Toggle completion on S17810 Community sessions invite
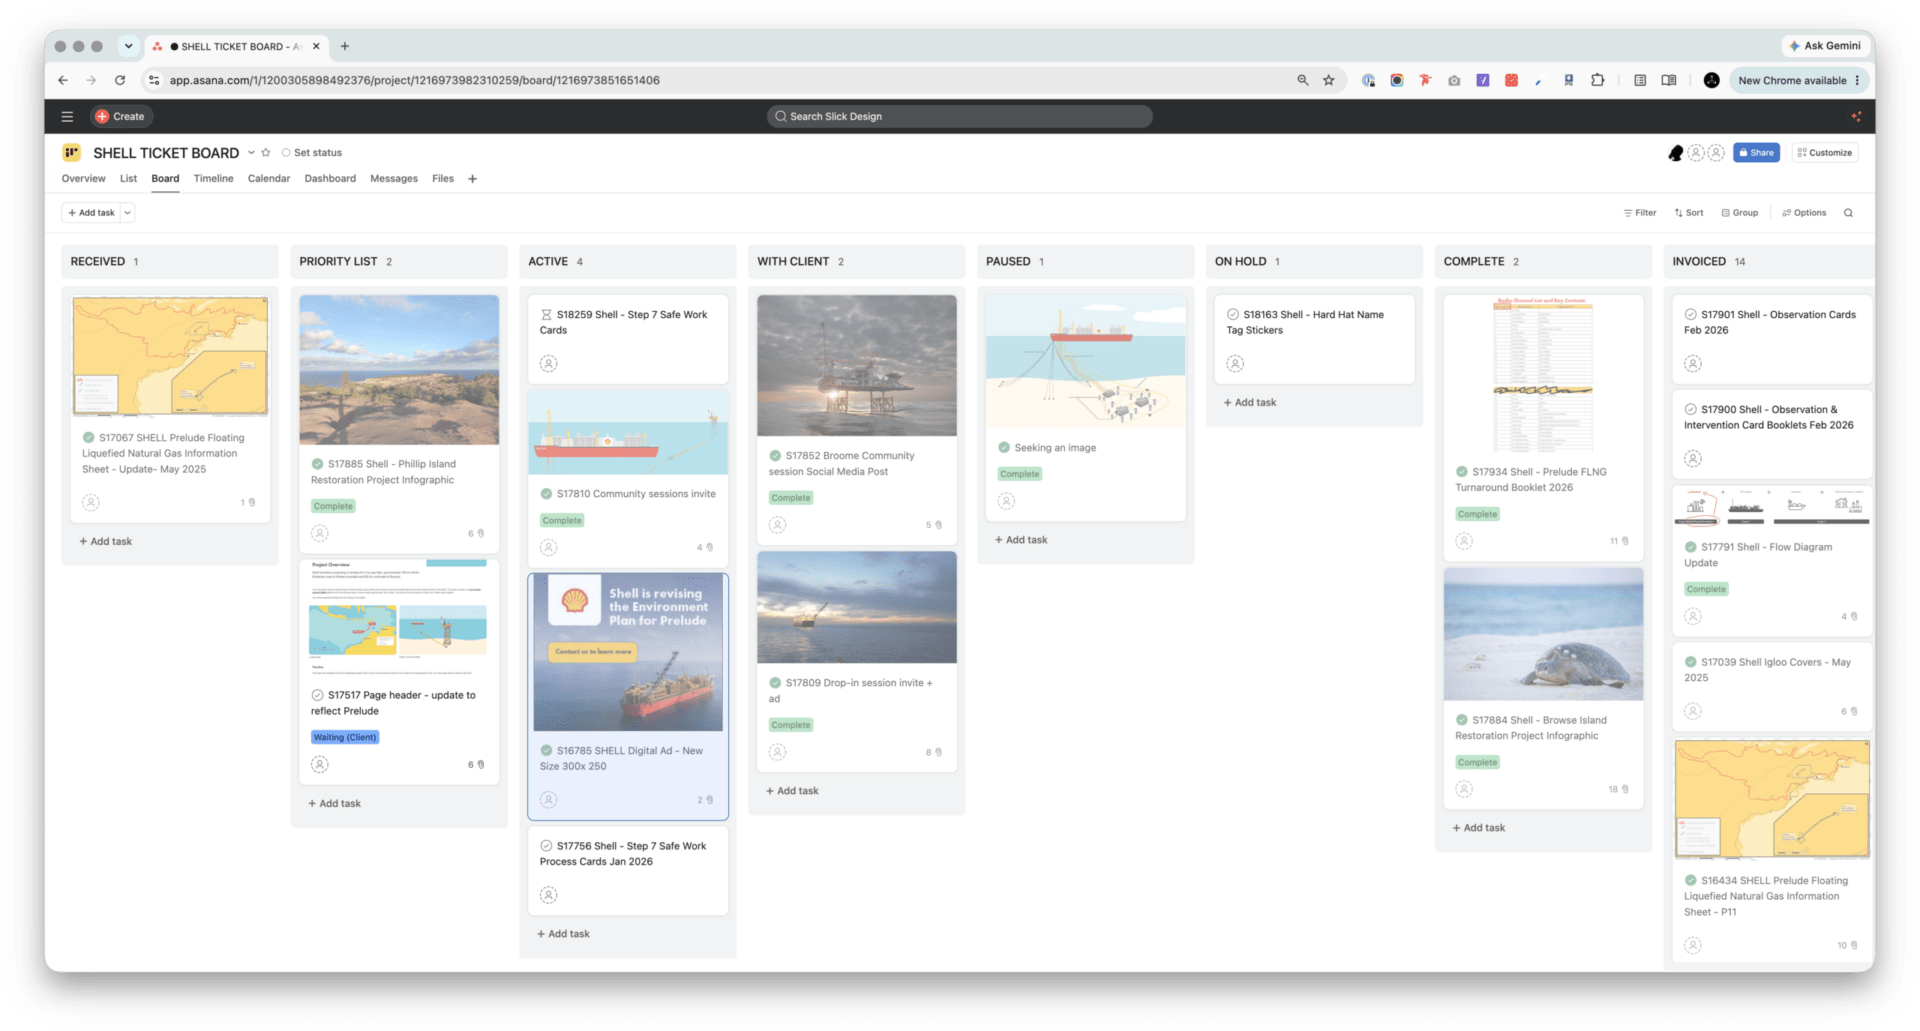Image resolution: width=1920 pixels, height=1031 pixels. coord(546,494)
